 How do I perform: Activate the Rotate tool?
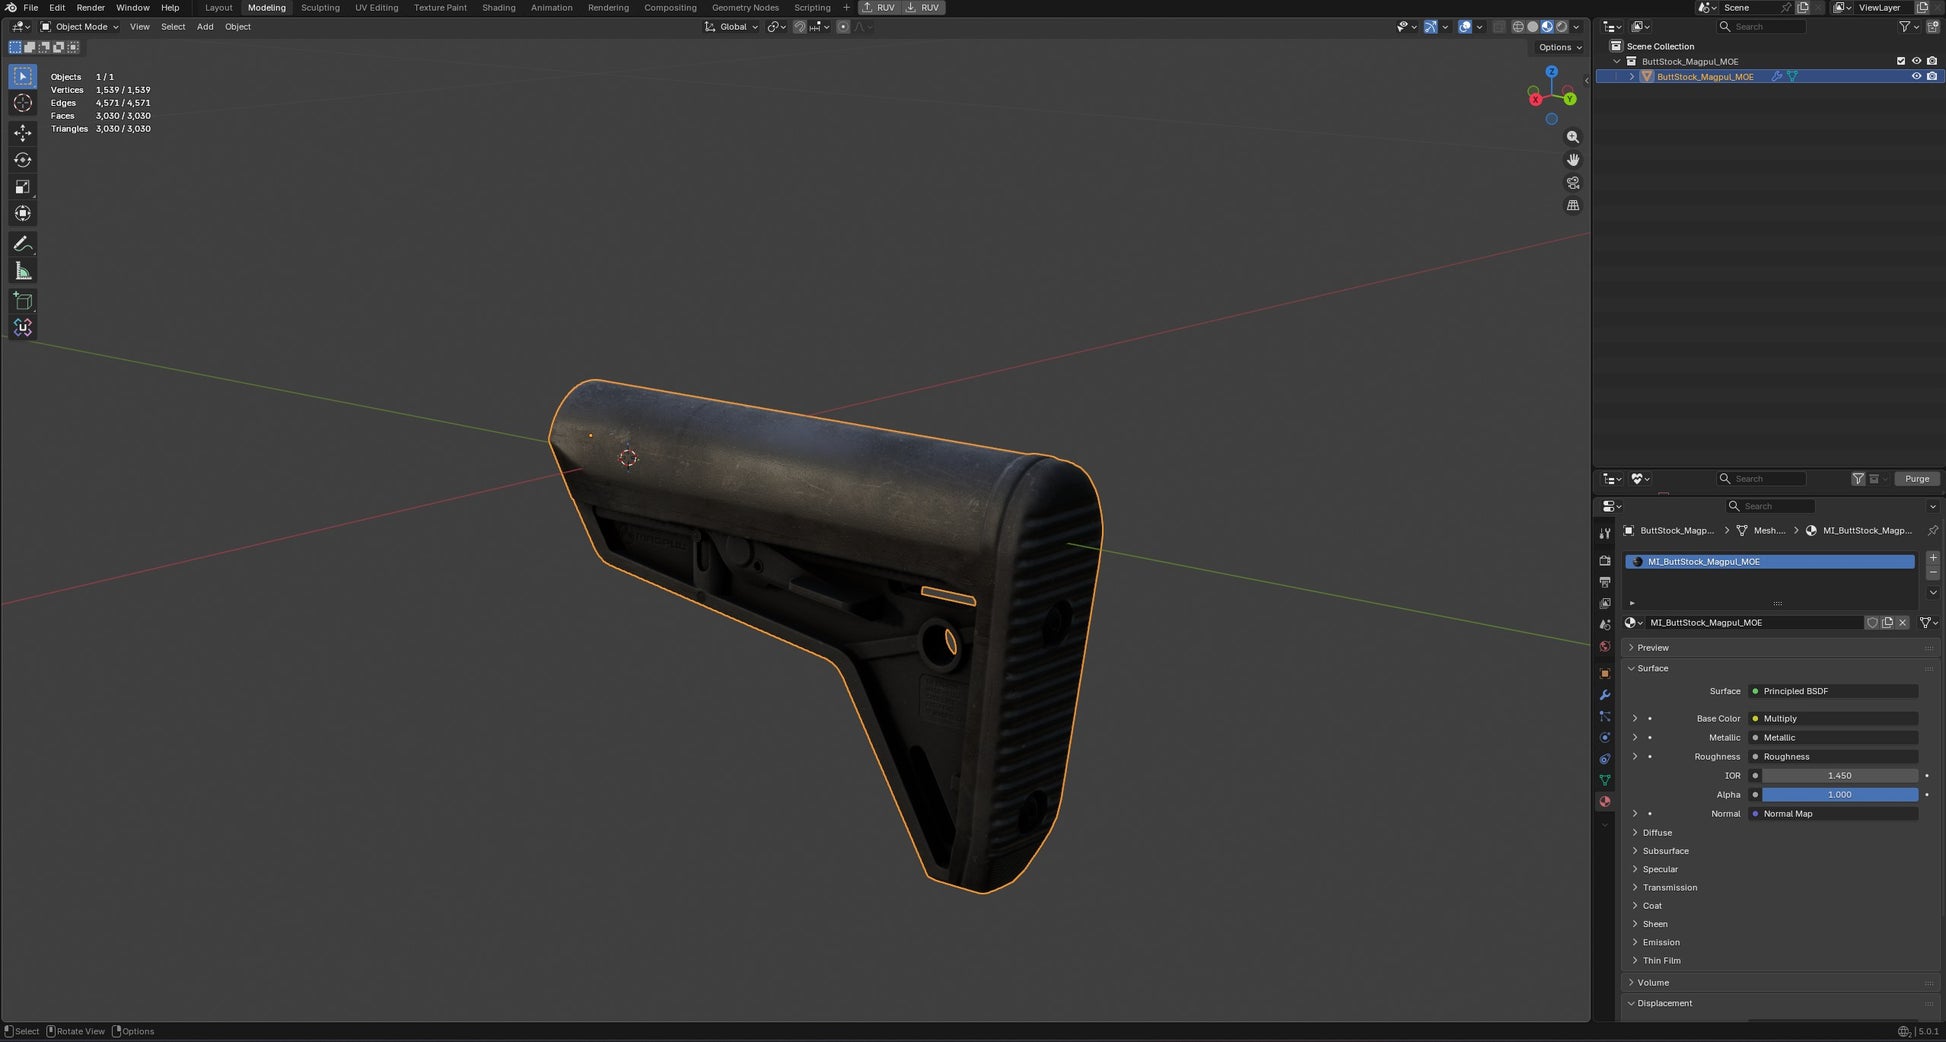[22, 160]
